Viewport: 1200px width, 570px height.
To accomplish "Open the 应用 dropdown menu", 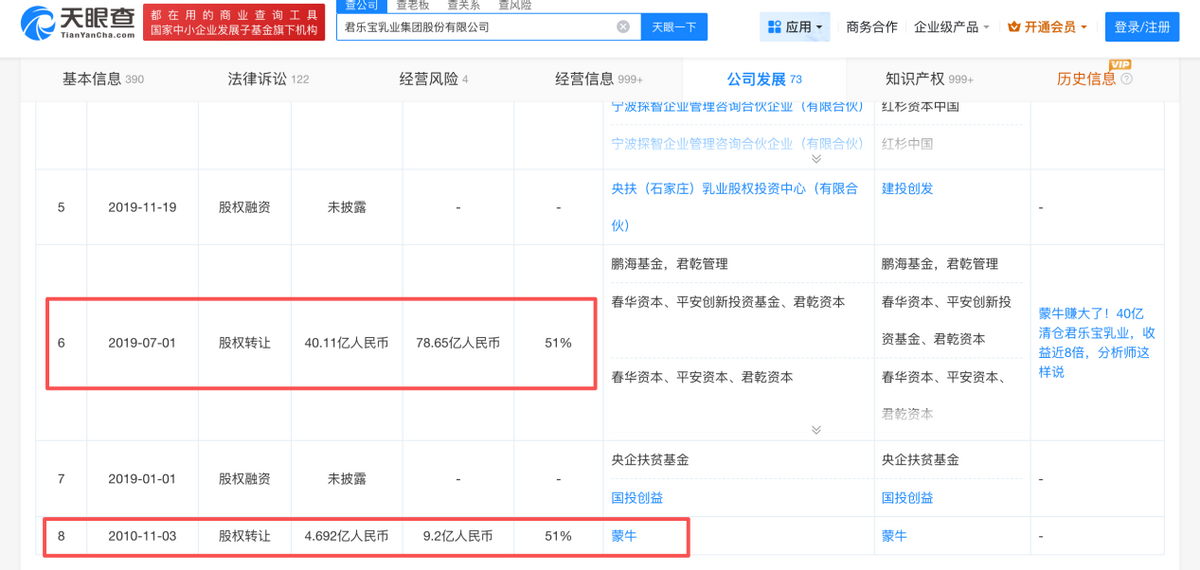I will pyautogui.click(x=796, y=27).
